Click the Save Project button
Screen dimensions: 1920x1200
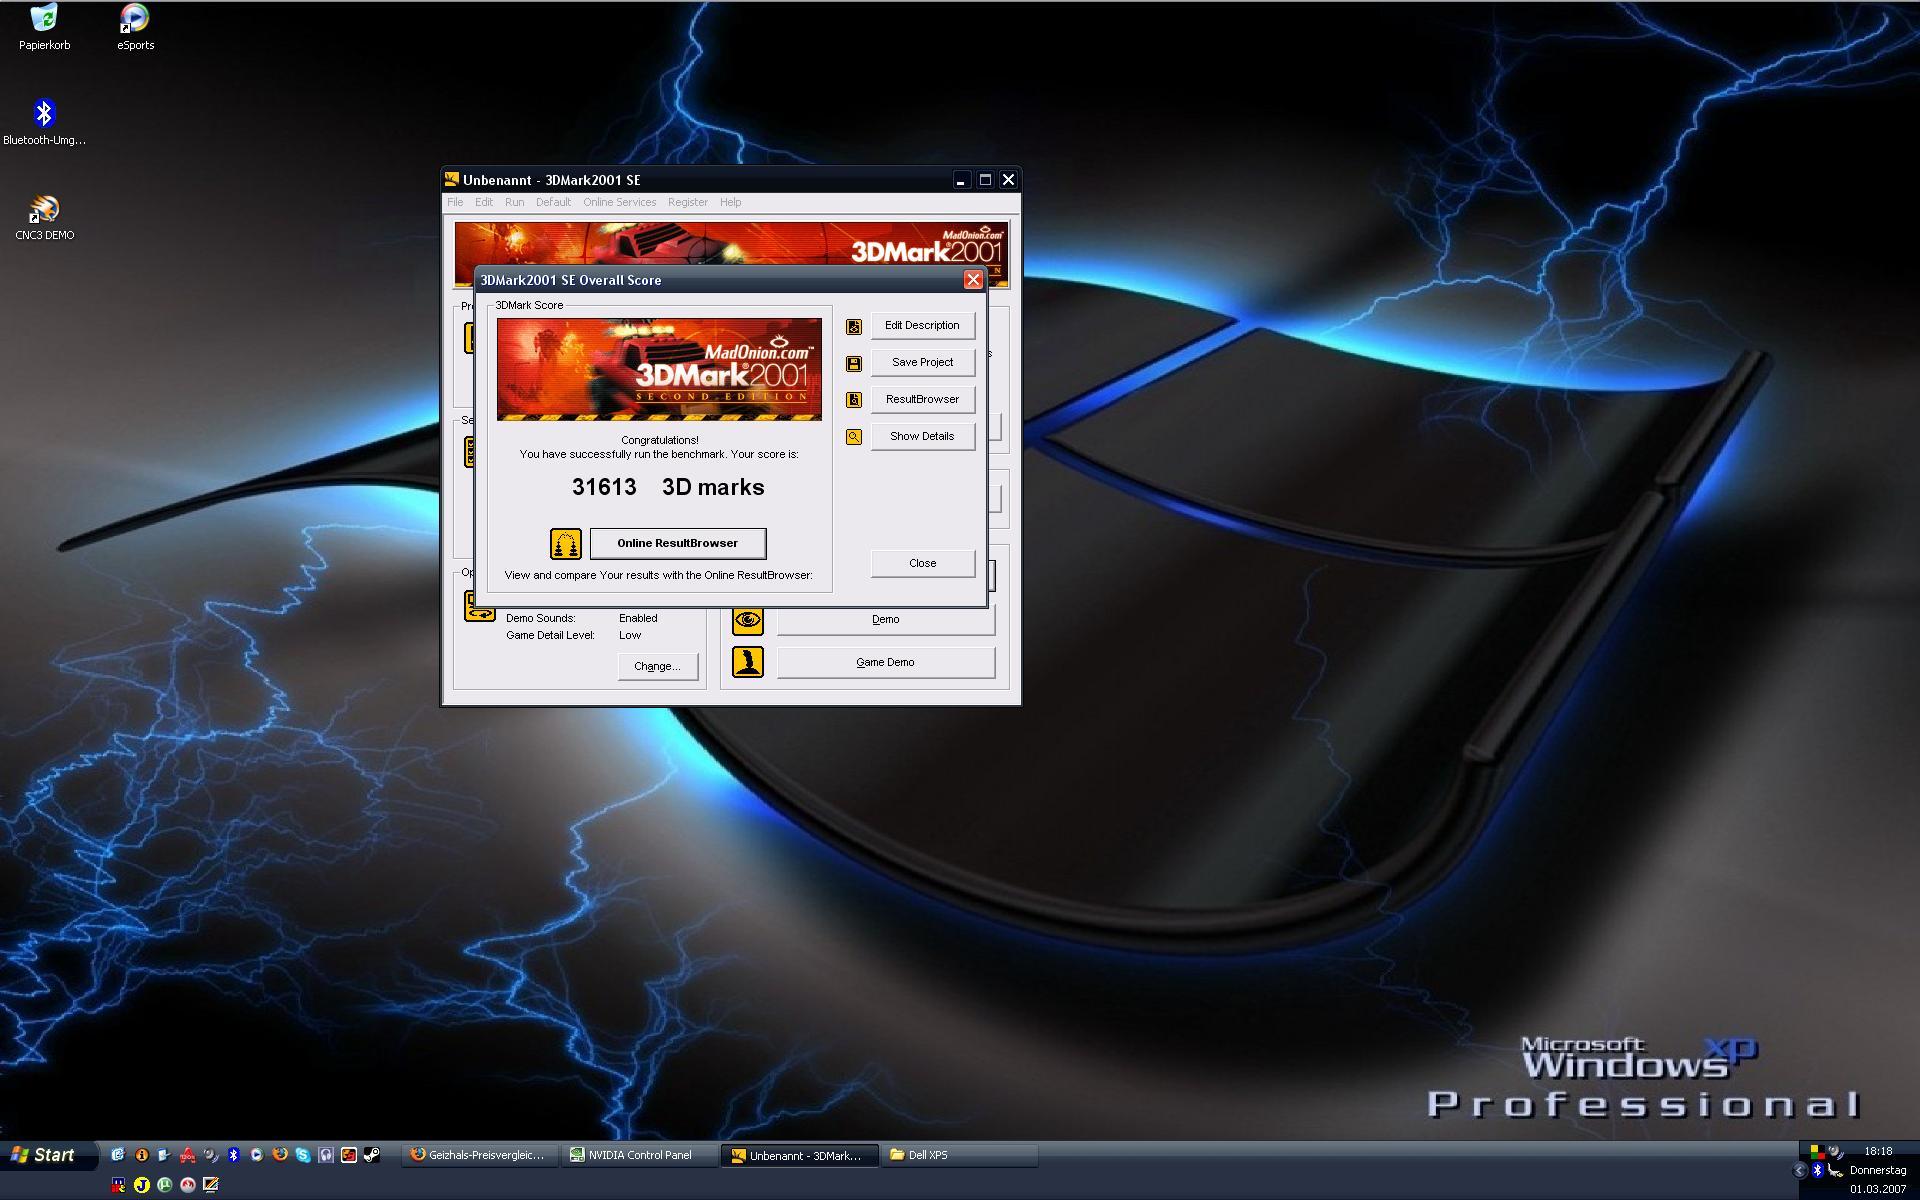pyautogui.click(x=922, y=363)
